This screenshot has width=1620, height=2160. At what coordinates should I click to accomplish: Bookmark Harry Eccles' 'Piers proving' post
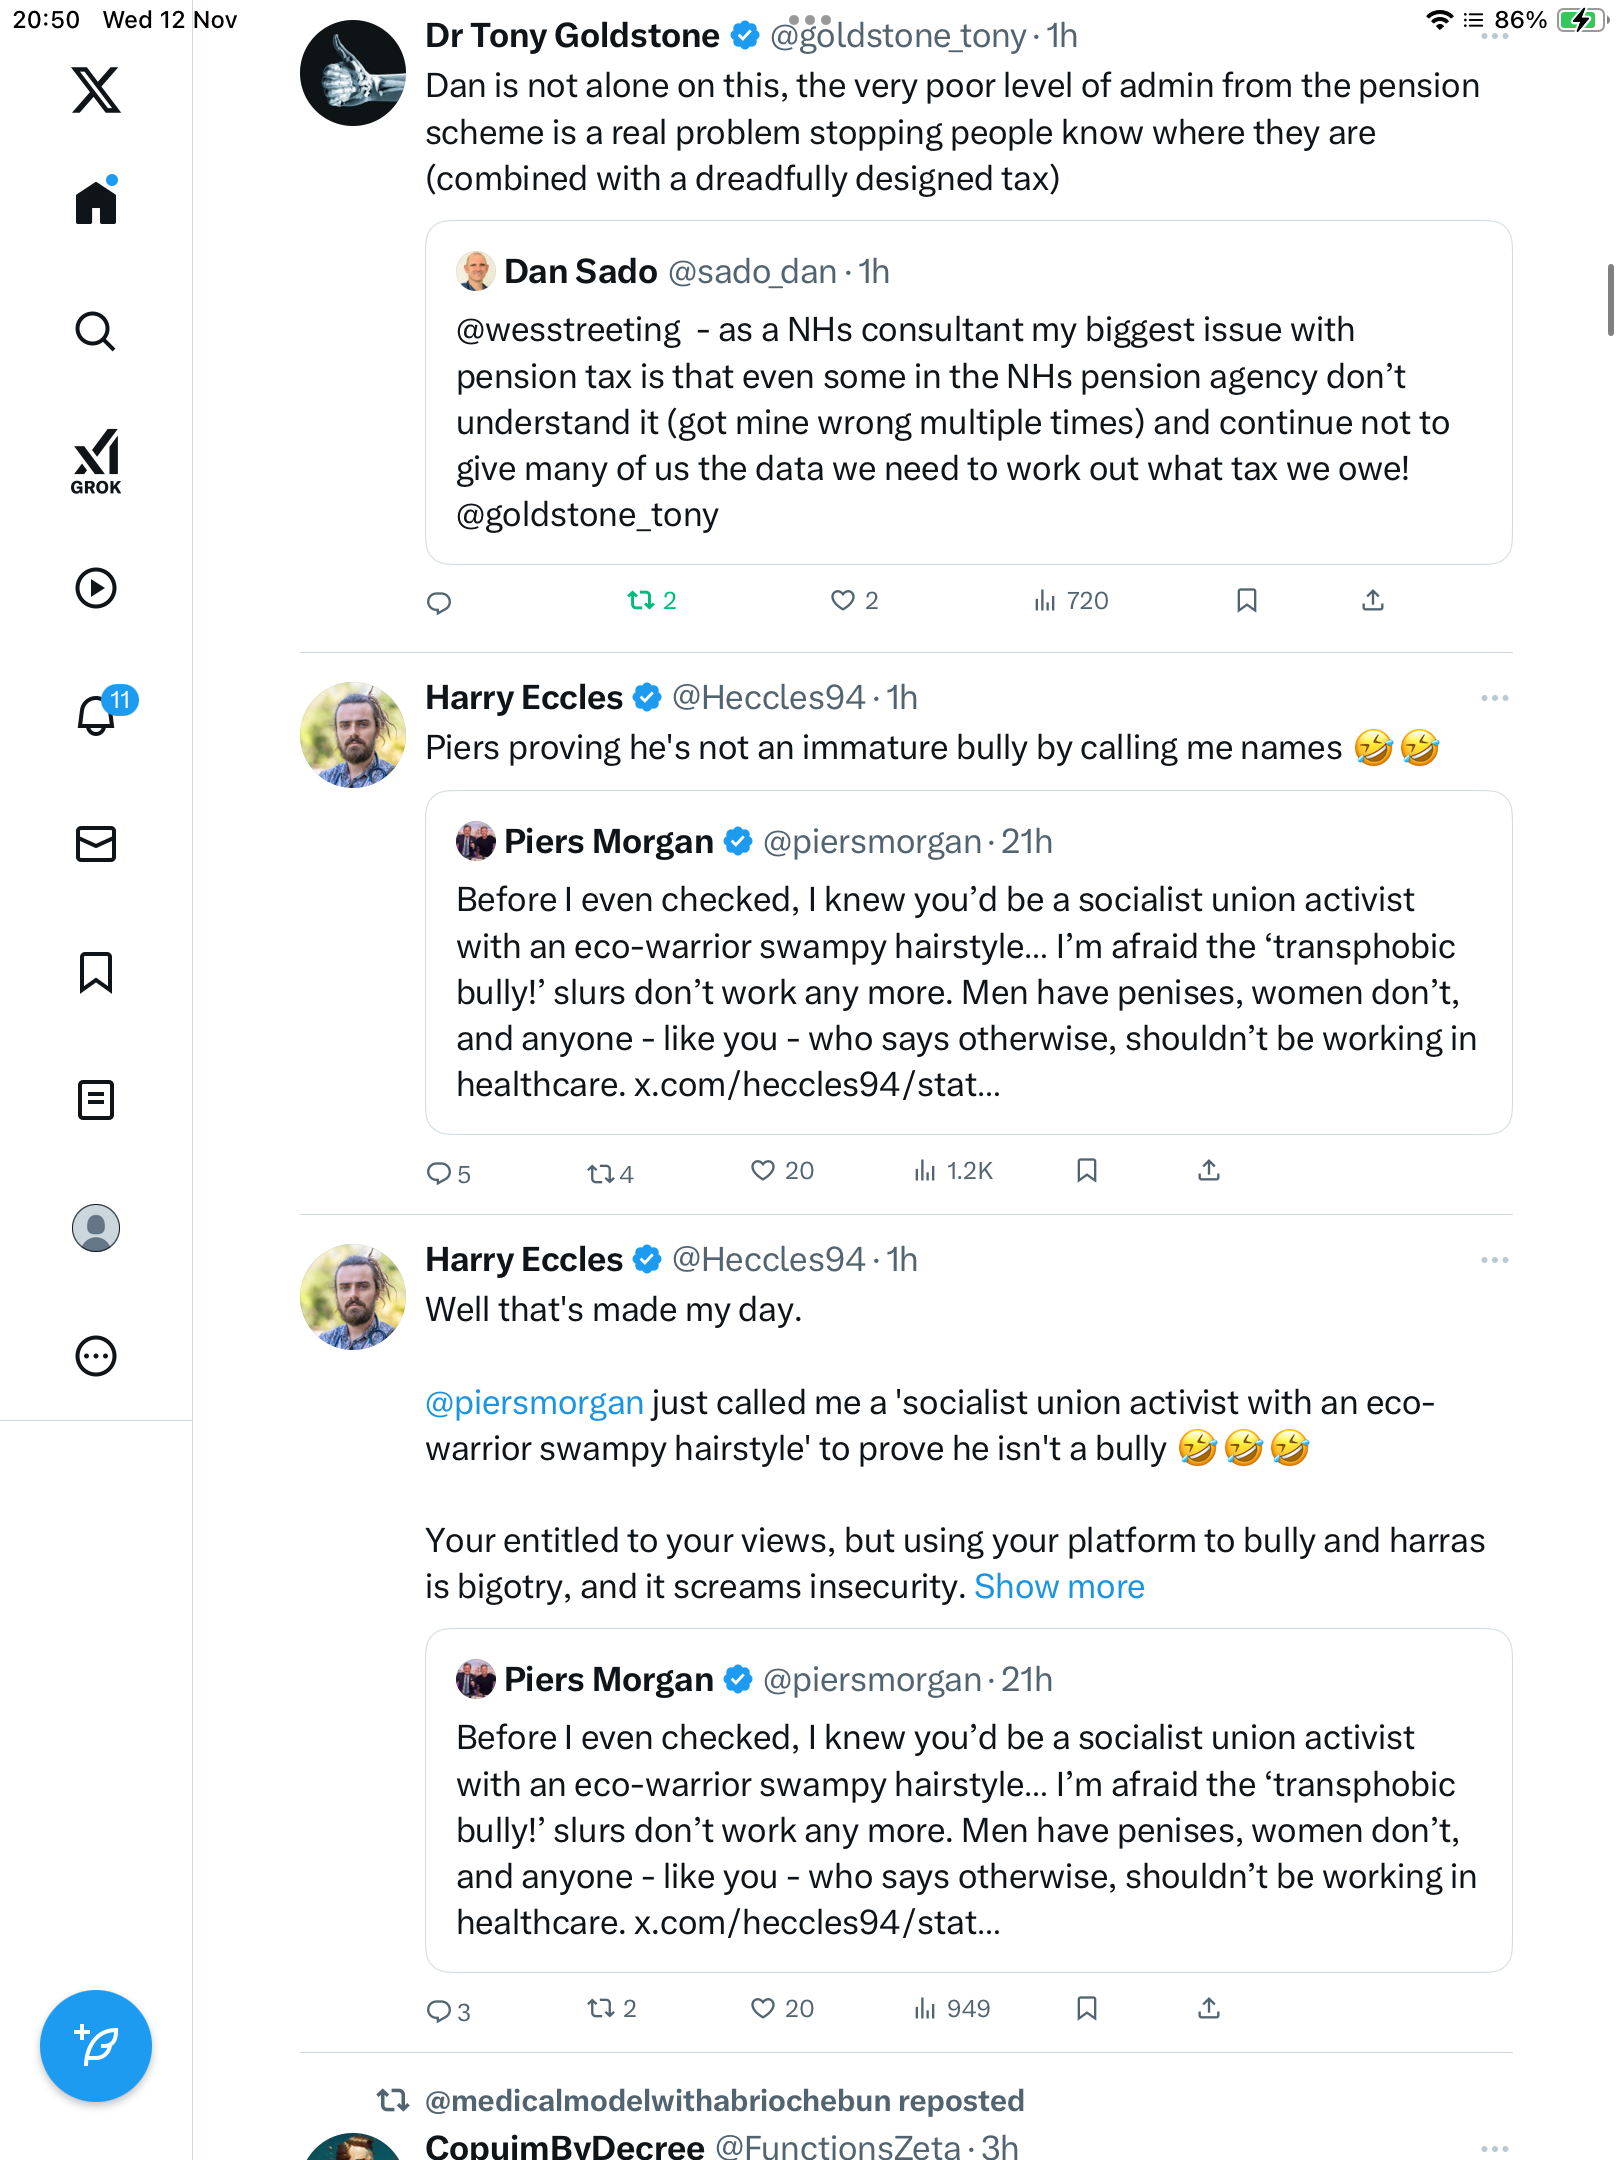pyautogui.click(x=1087, y=1171)
